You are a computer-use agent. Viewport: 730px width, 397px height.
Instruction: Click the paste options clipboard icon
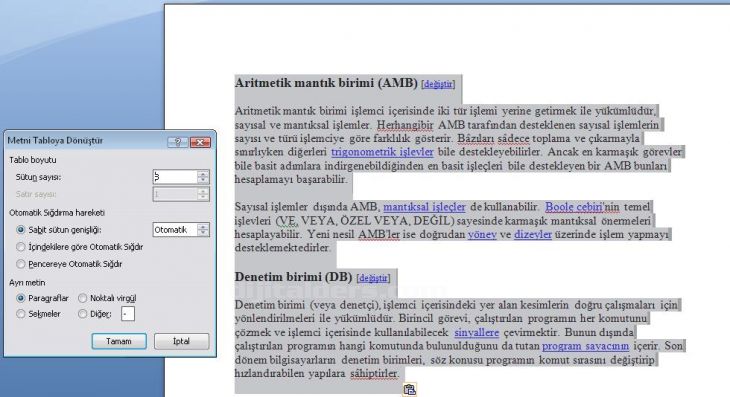409,390
